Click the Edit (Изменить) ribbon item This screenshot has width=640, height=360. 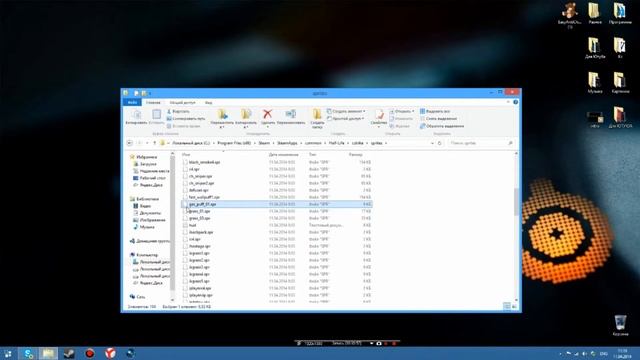click(x=401, y=119)
